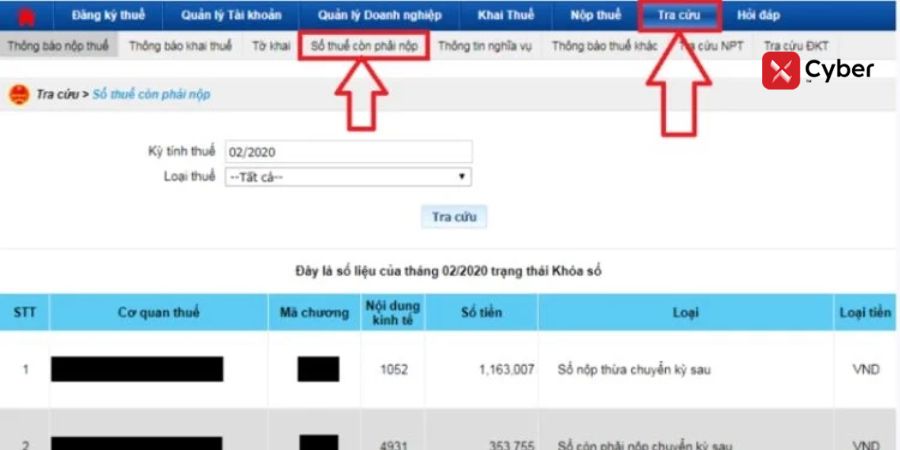Click the national emblem breadcrumb icon
This screenshot has height=450, width=900.
[19, 95]
